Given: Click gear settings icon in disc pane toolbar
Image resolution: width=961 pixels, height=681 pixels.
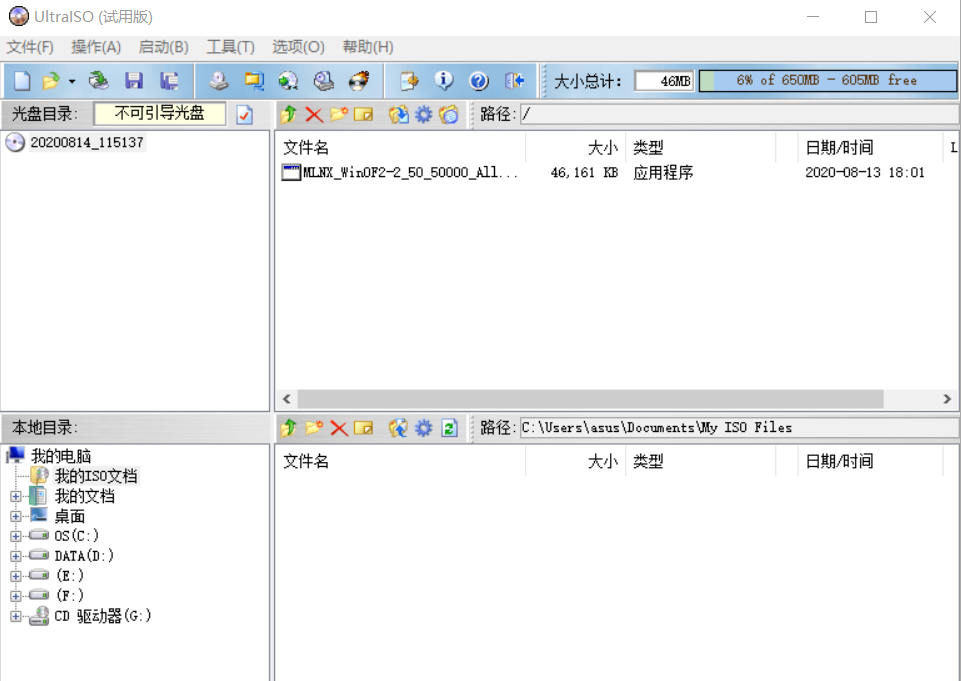Looking at the screenshot, I should pyautogui.click(x=424, y=115).
